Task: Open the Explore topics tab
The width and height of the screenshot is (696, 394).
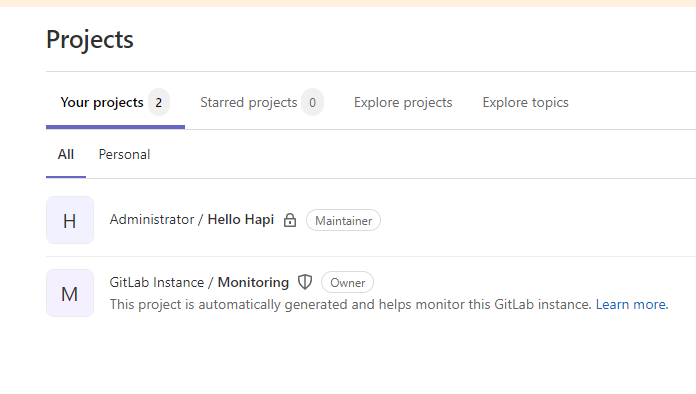Action: (526, 102)
